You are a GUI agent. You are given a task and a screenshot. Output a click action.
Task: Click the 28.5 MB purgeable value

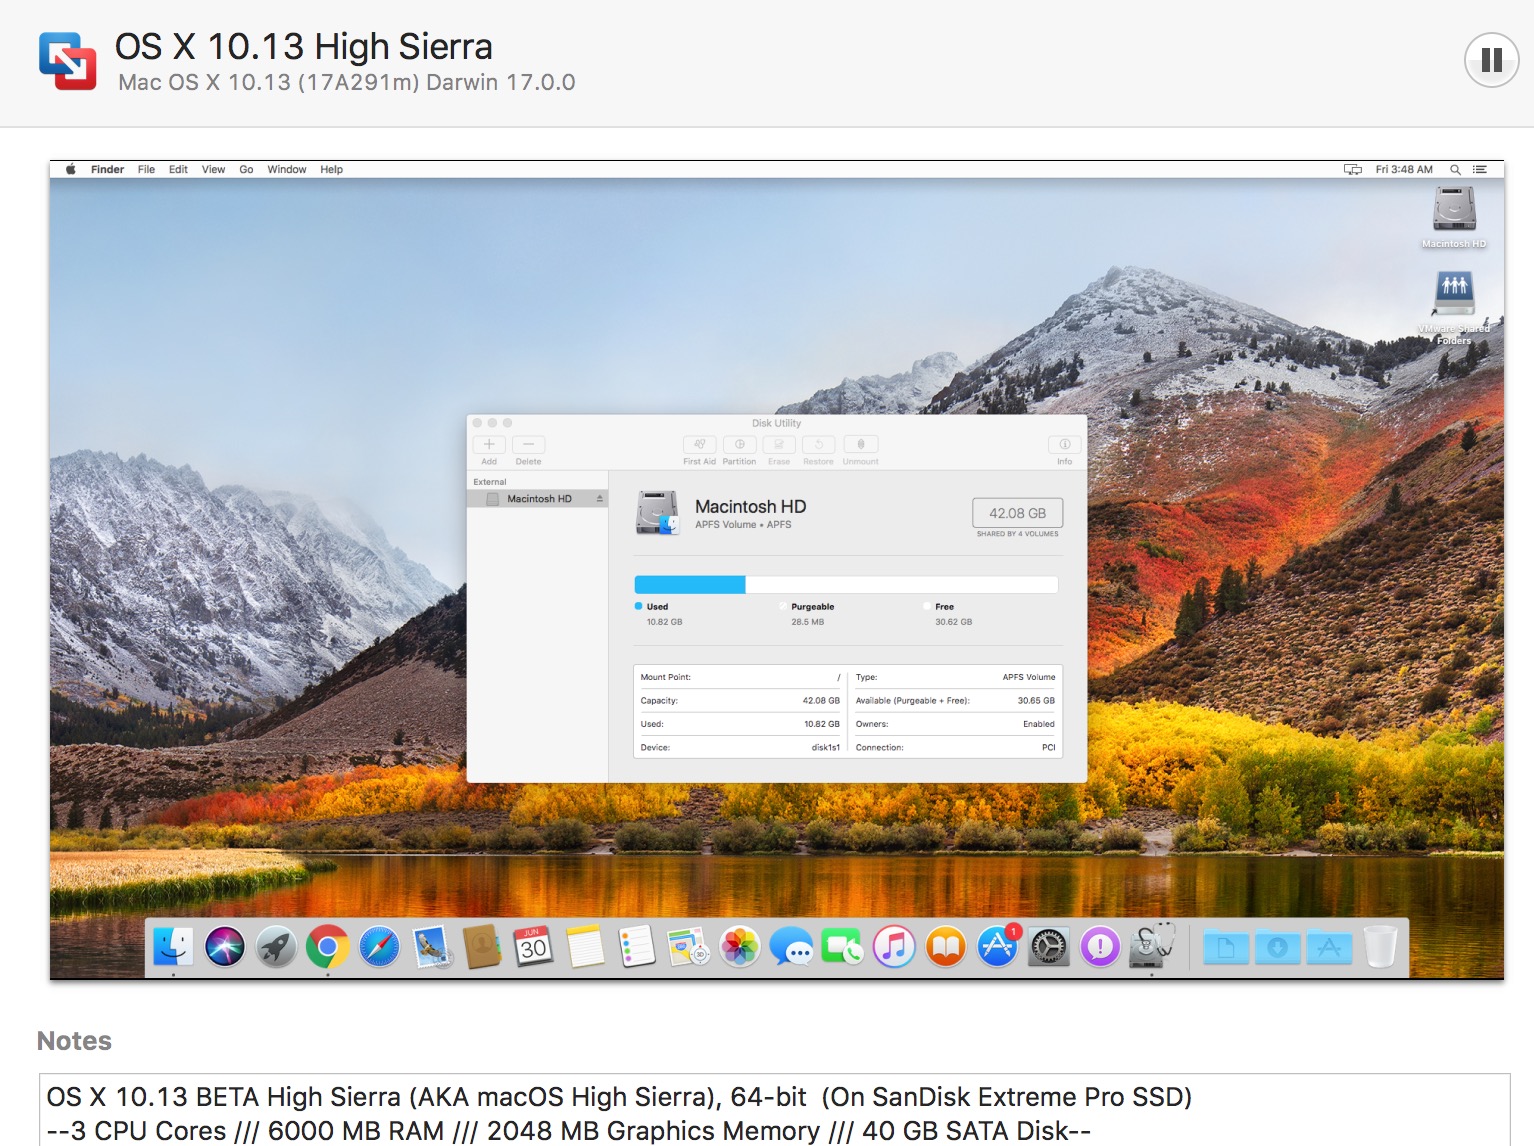808,622
